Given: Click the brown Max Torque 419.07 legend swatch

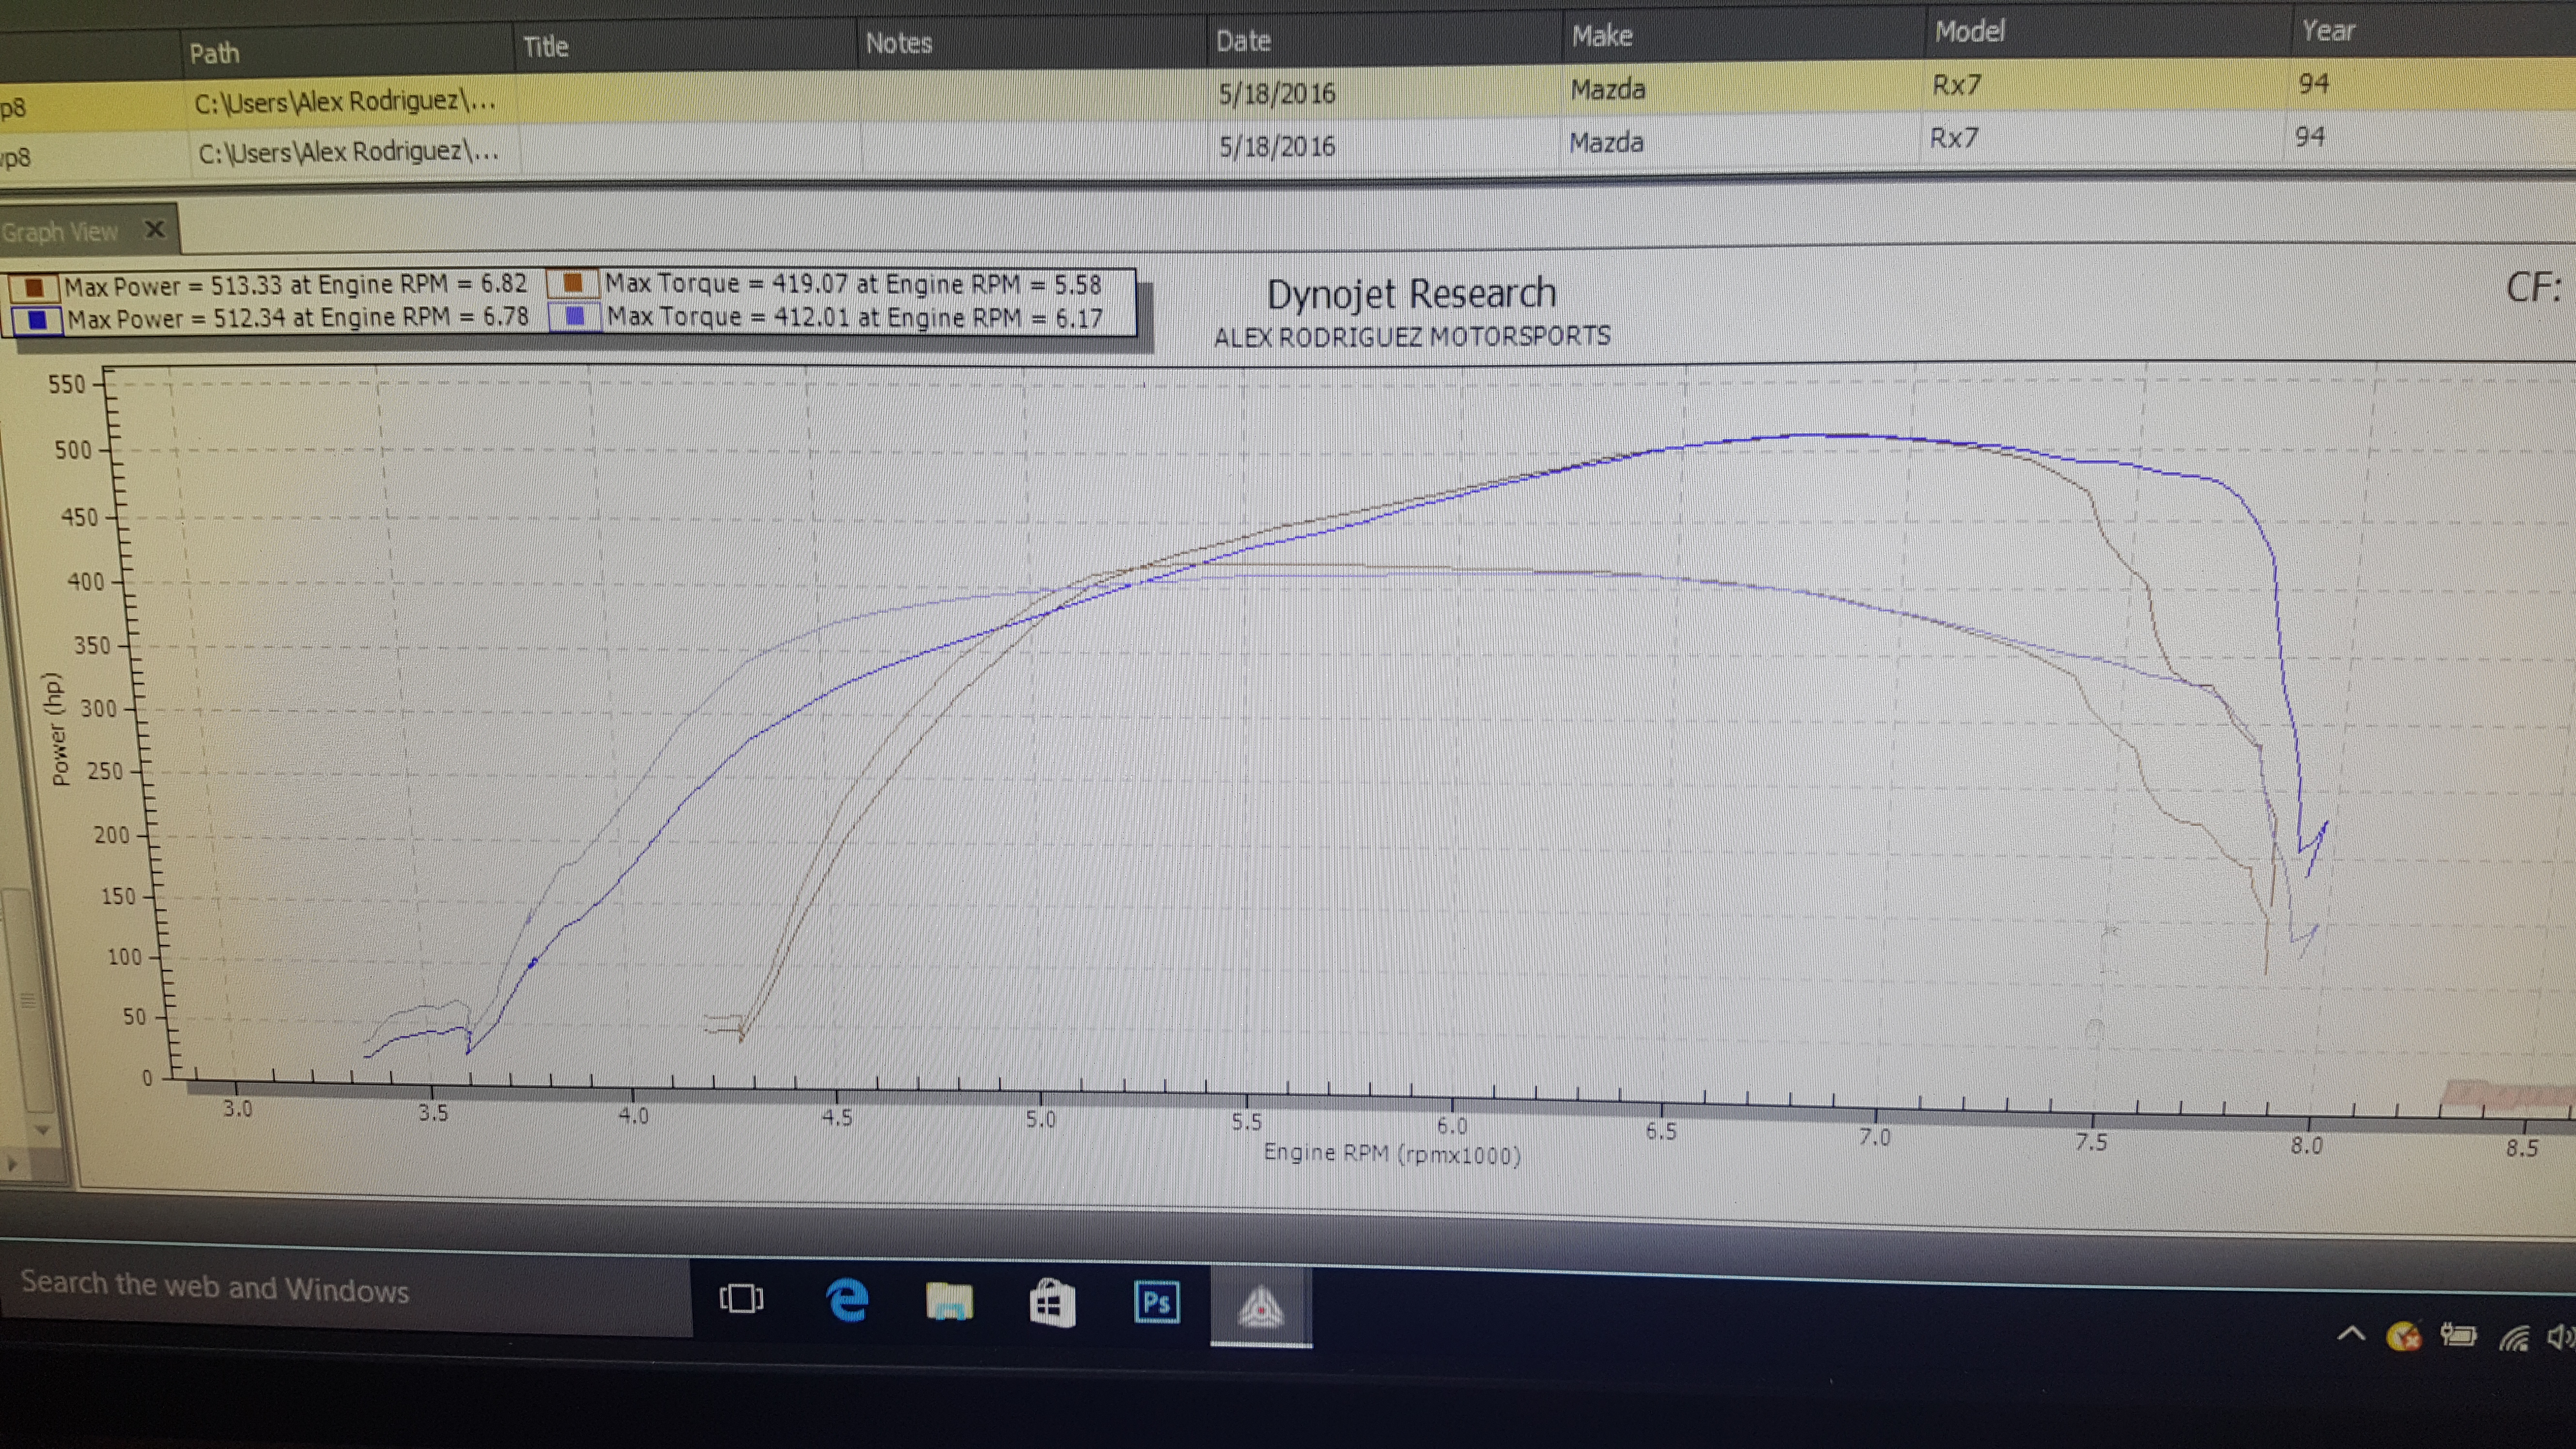Looking at the screenshot, I should (573, 283).
